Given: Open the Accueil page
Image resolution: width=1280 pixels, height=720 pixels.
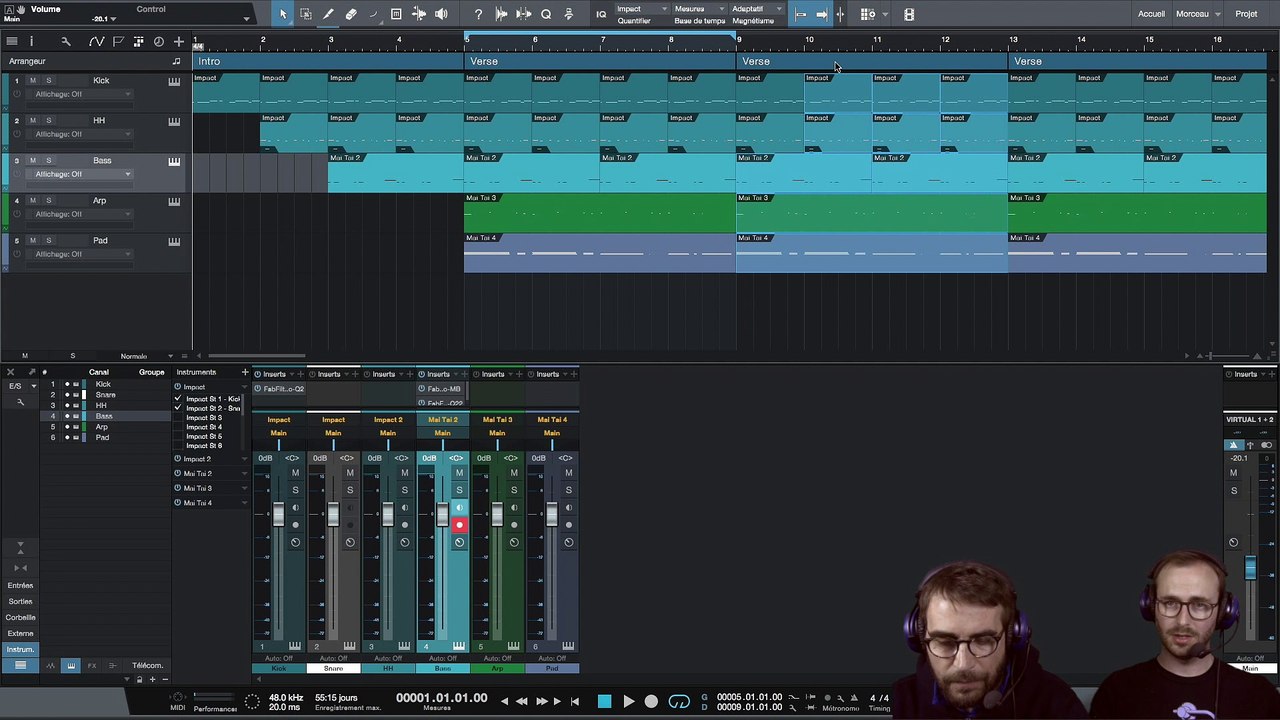Looking at the screenshot, I should click(1151, 14).
